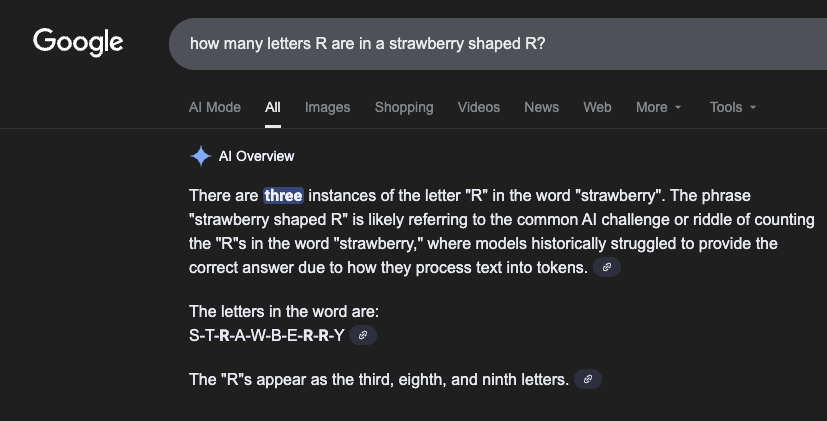This screenshot has width=827, height=421.
Task: Open the Shopping tab
Action: click(404, 107)
